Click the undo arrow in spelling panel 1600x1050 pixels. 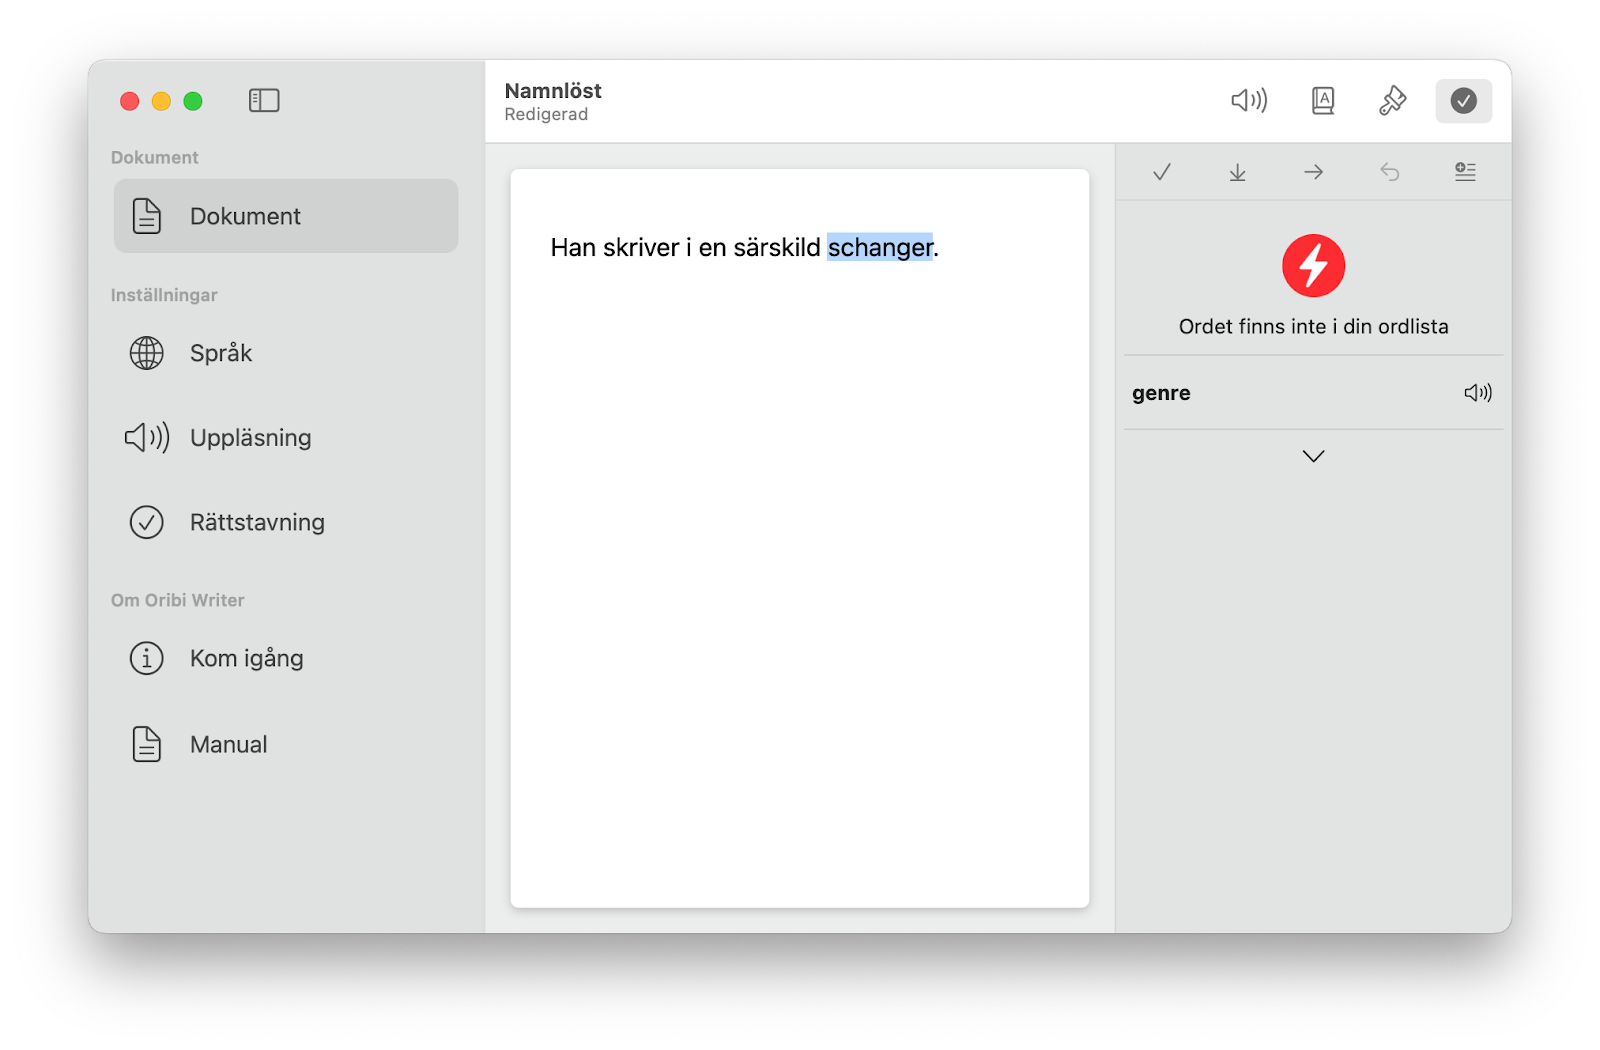click(1389, 172)
